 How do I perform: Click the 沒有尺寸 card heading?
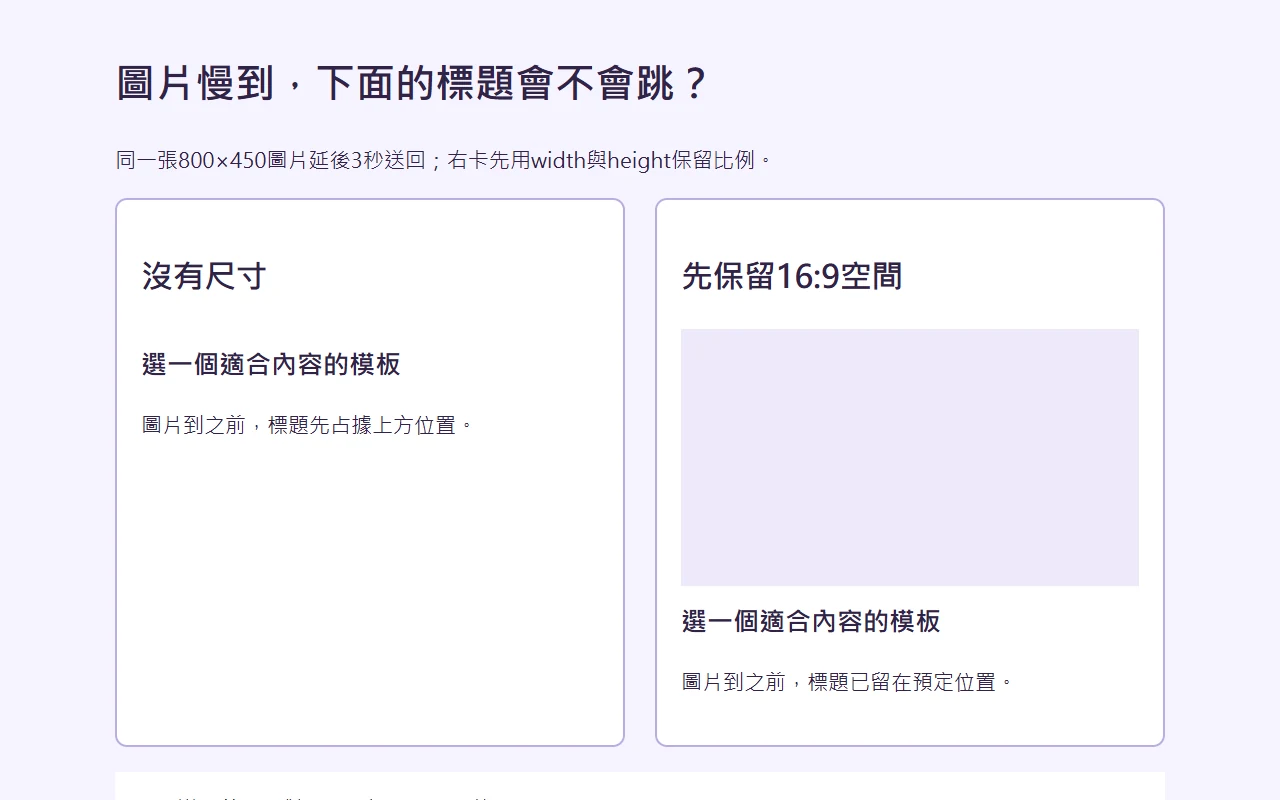click(204, 276)
